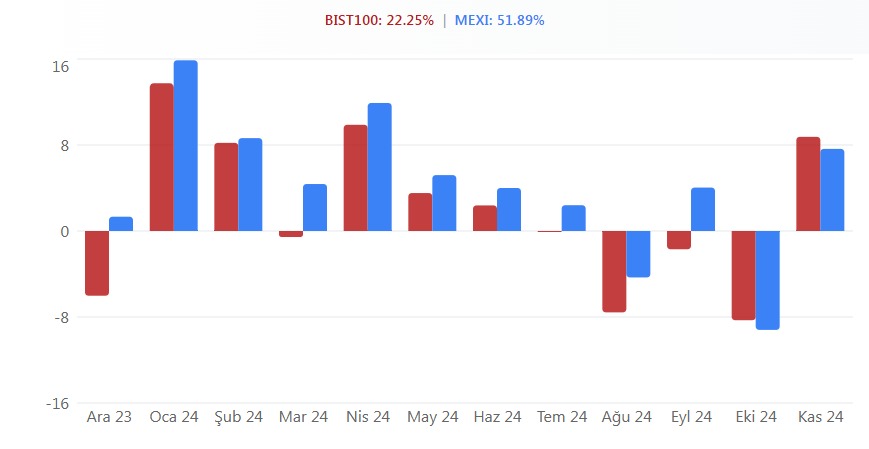Click the blue MEXI bar for Mar 24

click(315, 208)
